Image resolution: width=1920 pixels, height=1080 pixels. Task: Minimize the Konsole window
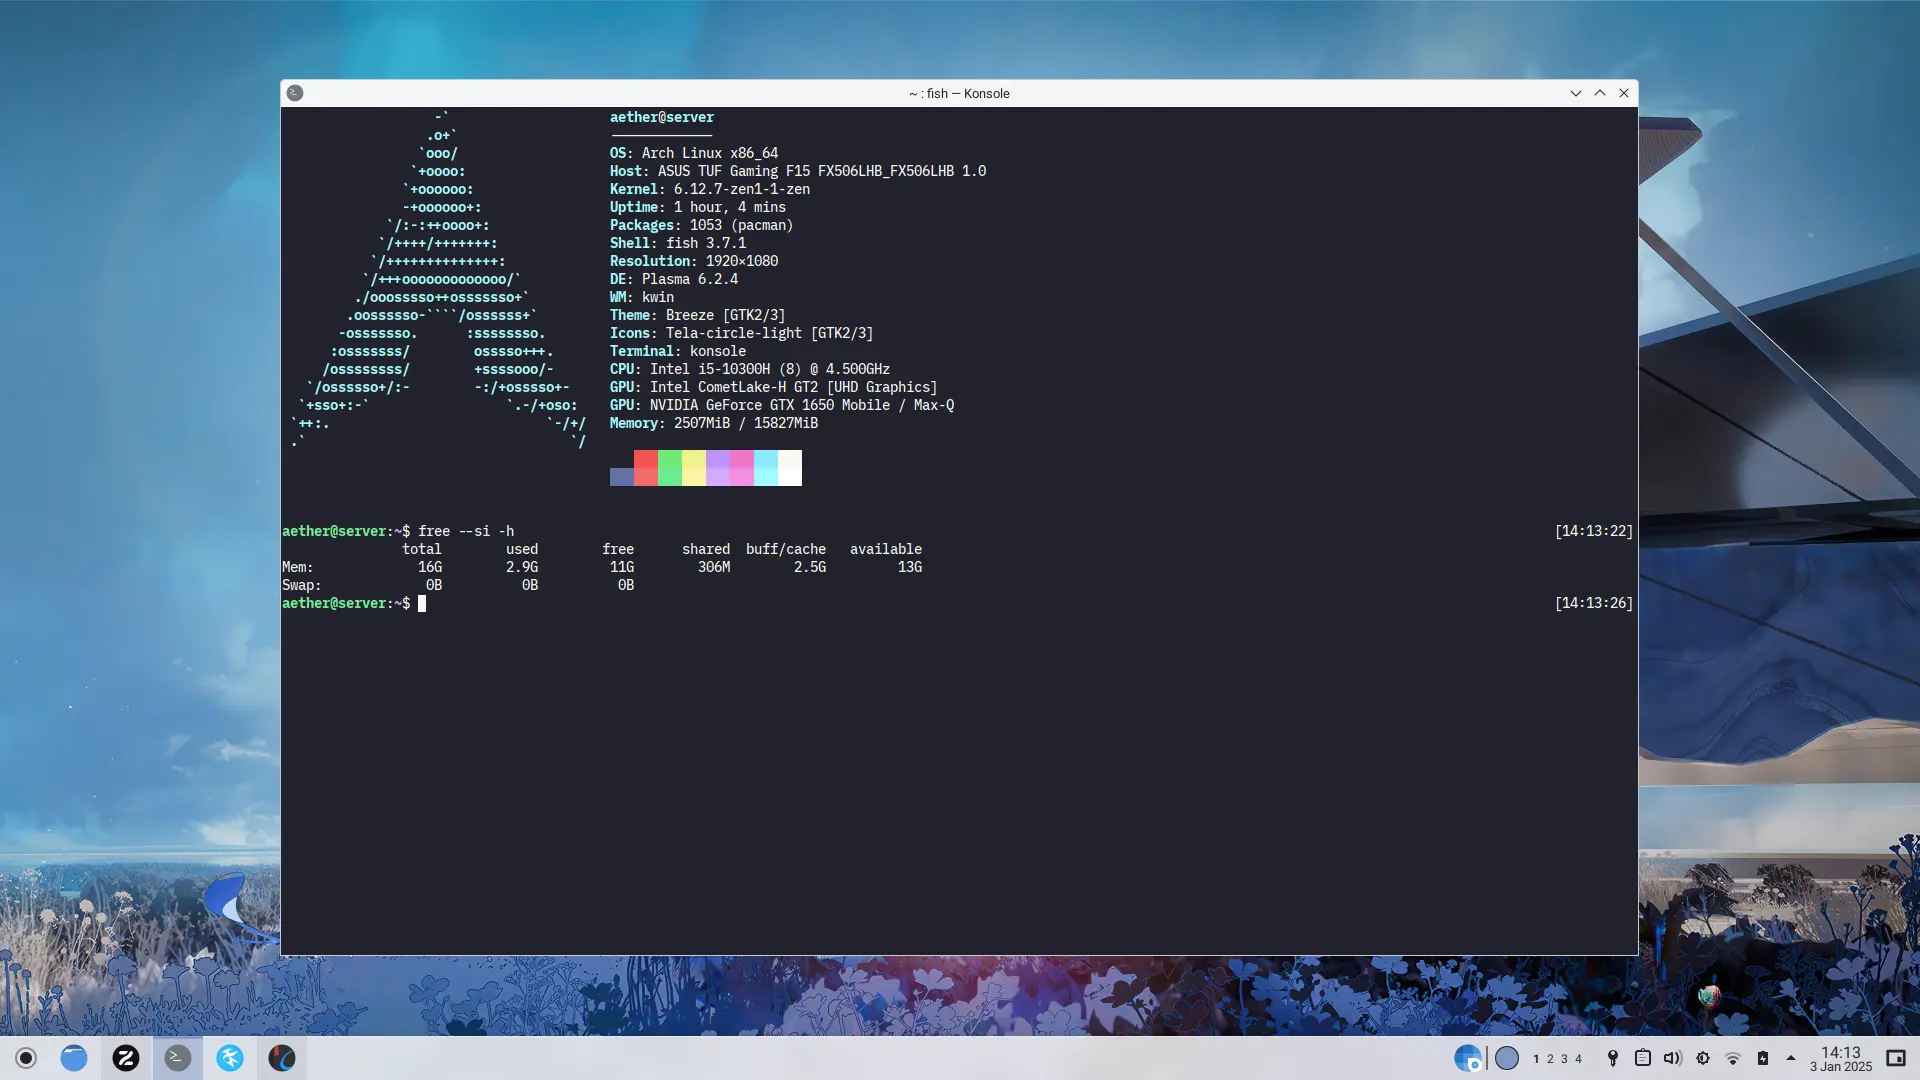(1576, 93)
